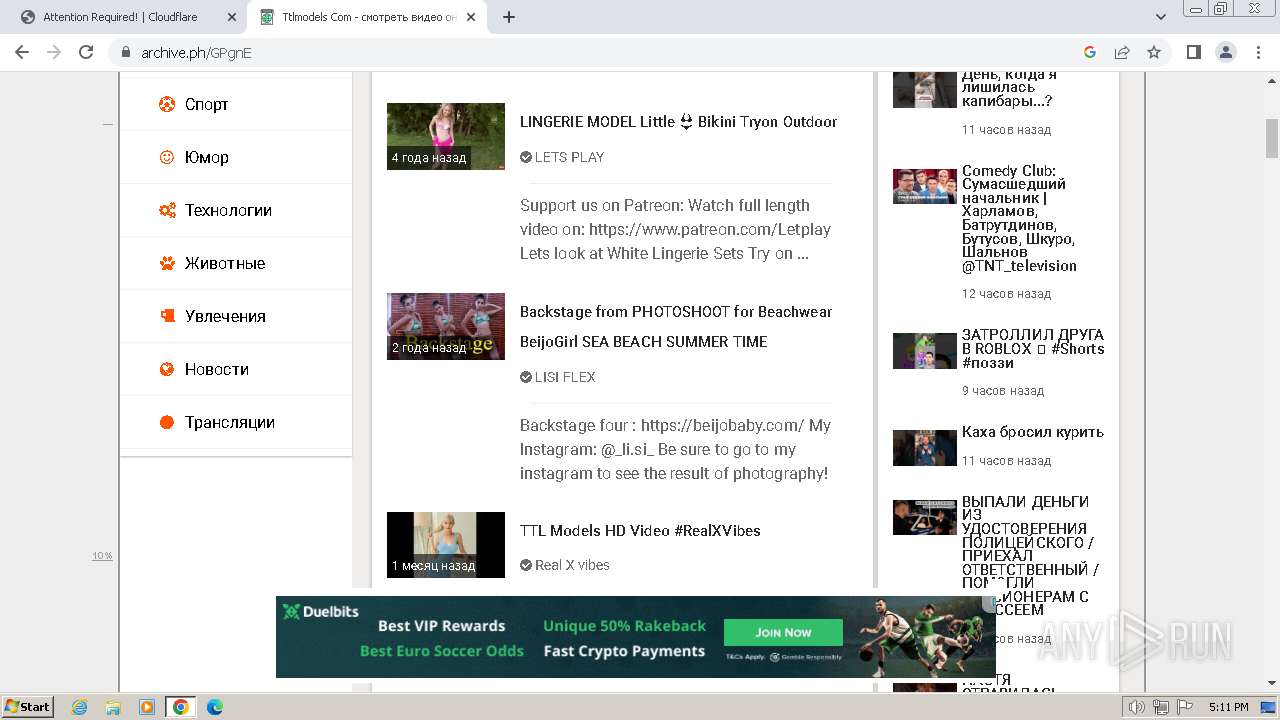Open volume control in system tray
The width and height of the screenshot is (1280, 720).
click(1137, 707)
